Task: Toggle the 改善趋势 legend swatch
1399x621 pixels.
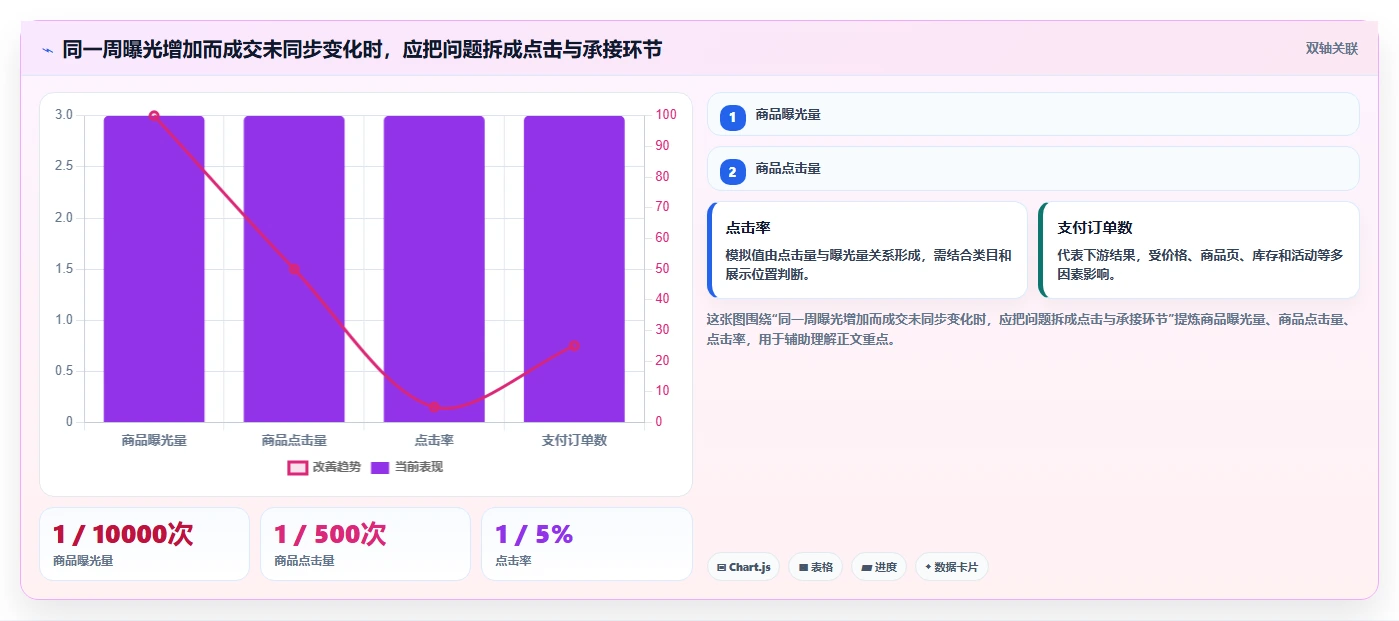Action: [297, 467]
